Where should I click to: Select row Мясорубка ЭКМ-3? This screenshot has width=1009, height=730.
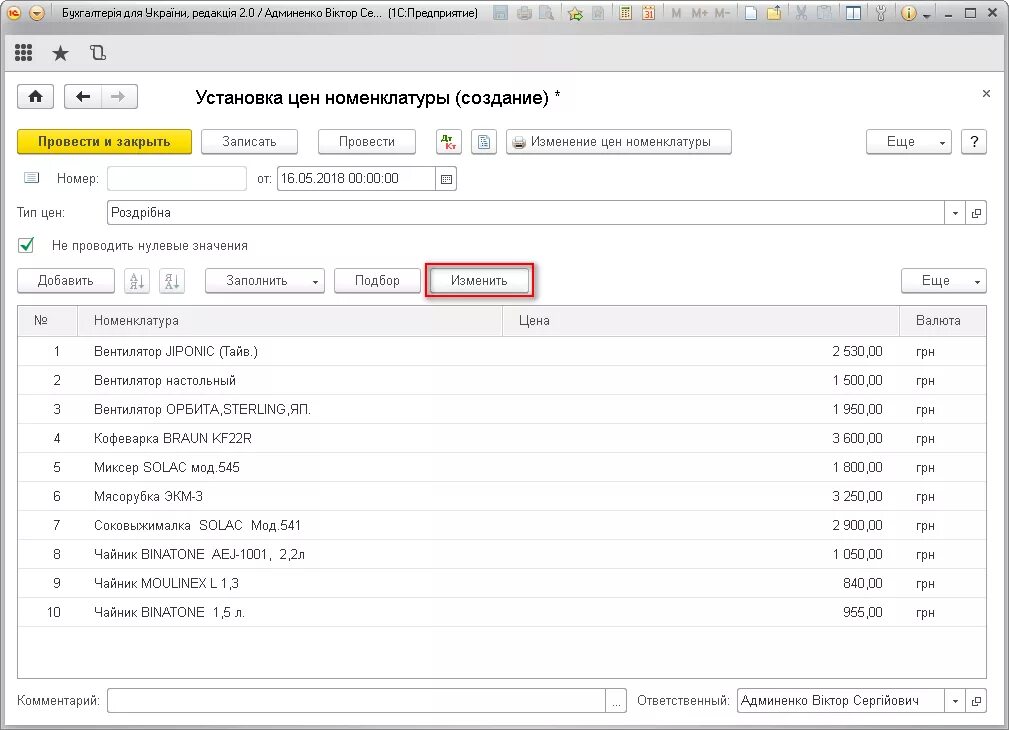[502, 496]
